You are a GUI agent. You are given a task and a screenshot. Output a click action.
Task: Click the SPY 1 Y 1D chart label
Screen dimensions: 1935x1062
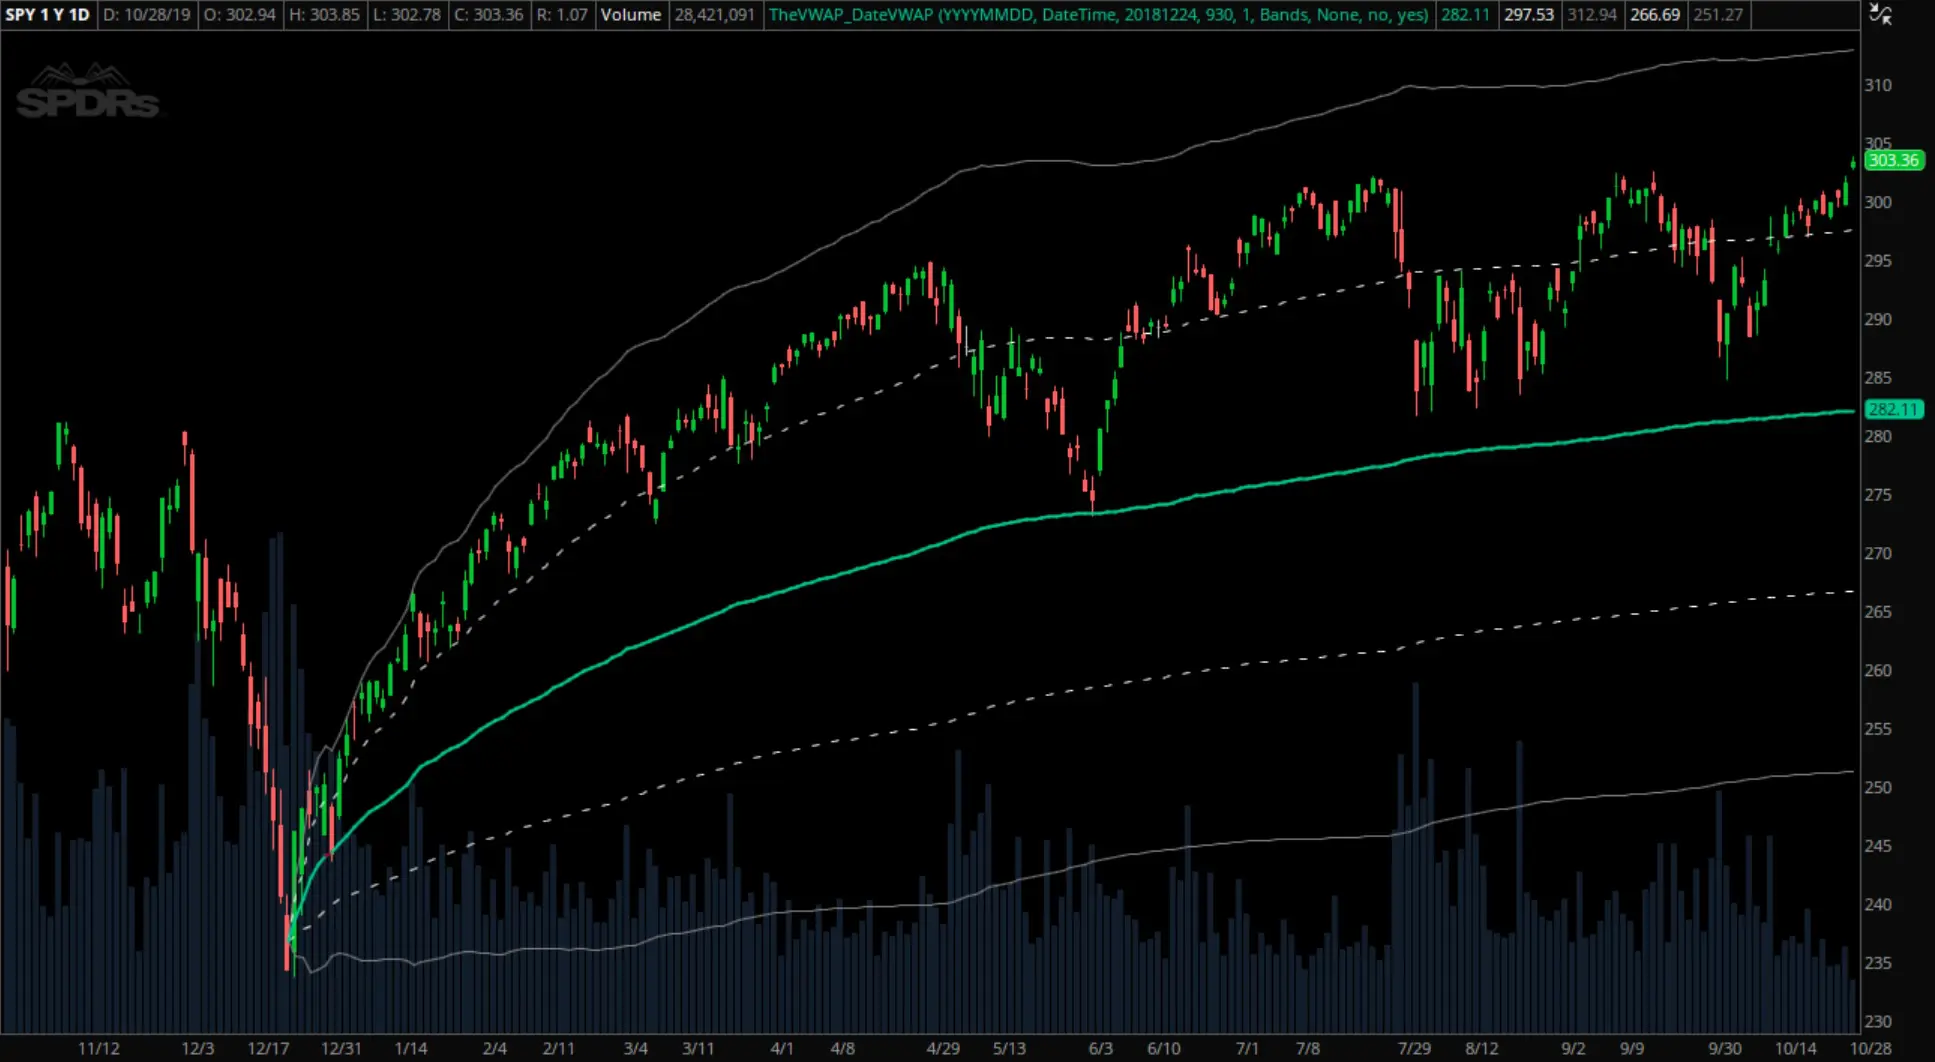(x=48, y=15)
